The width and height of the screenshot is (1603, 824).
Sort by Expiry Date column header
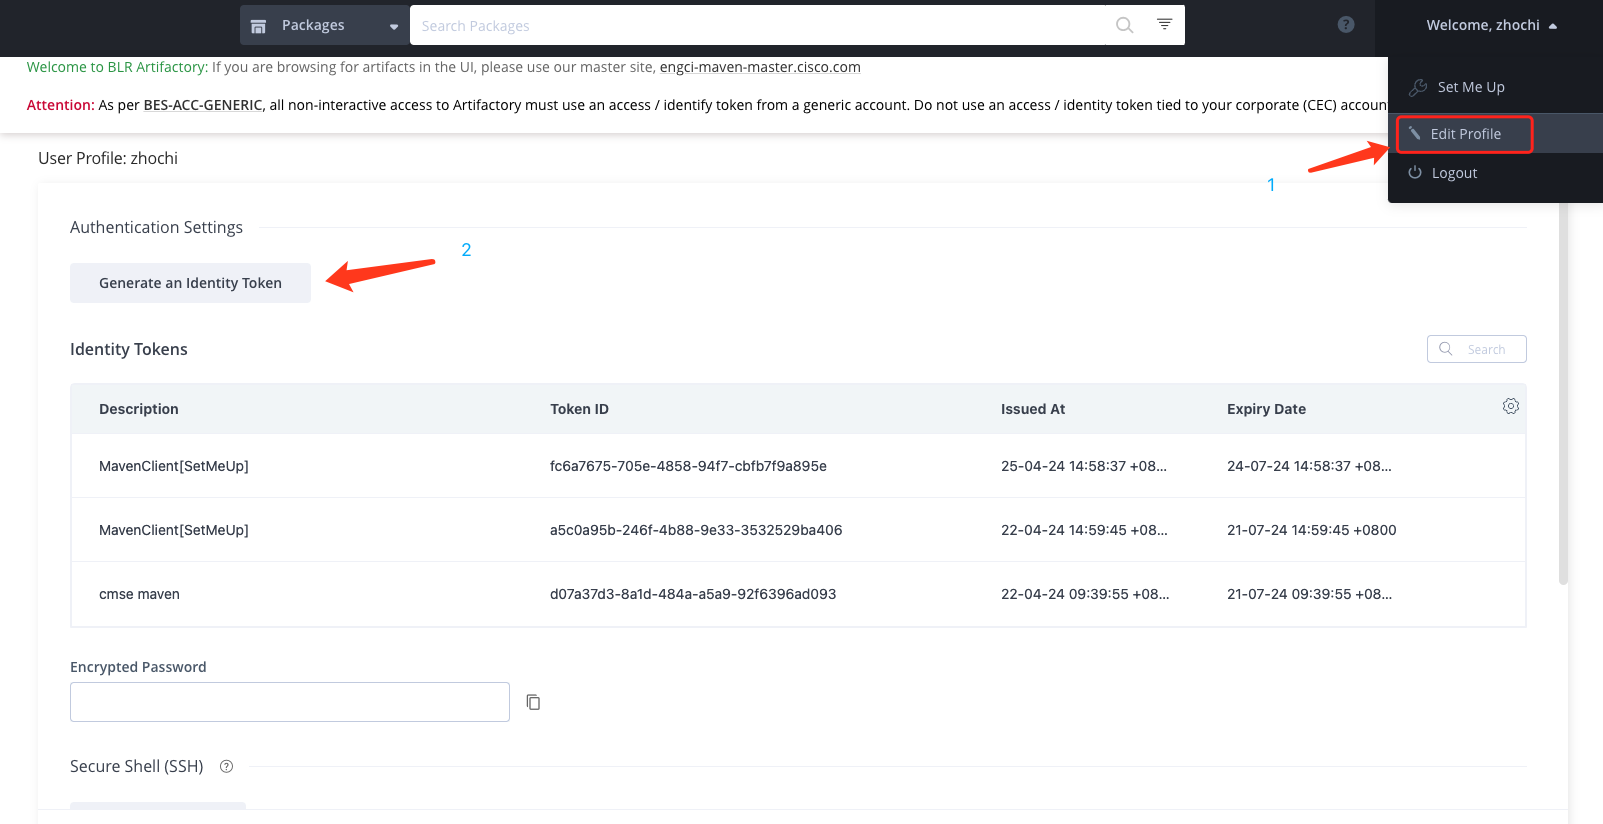(1266, 409)
